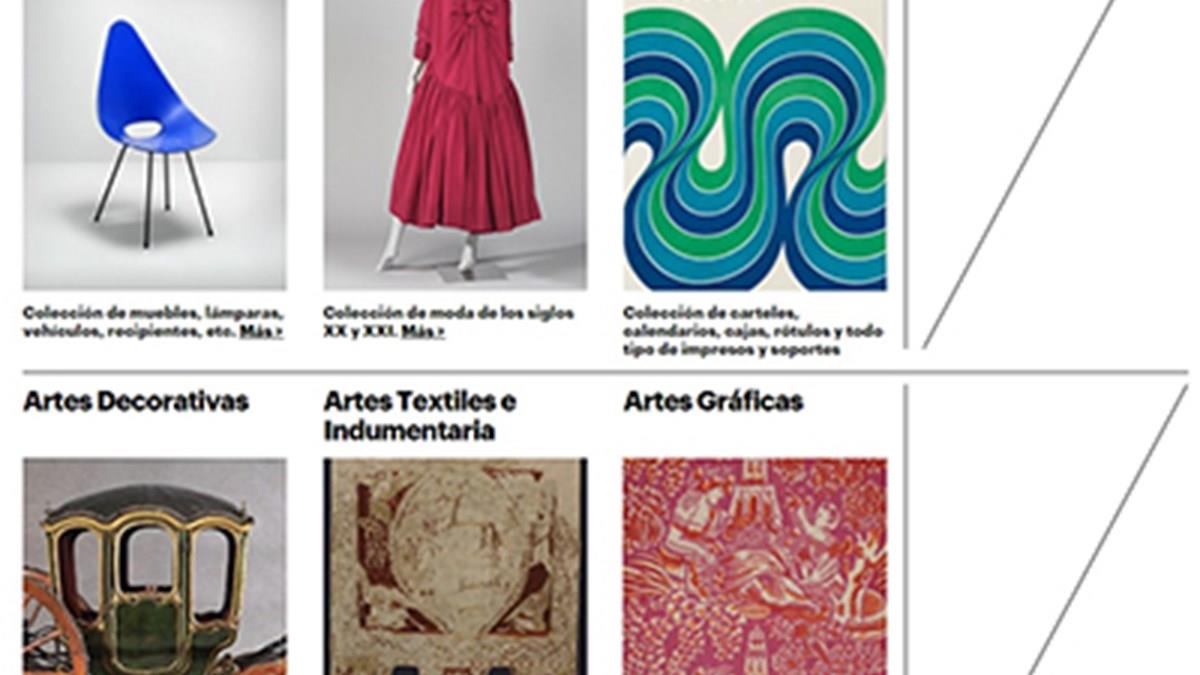Open the red printed graphic artwork image
1200x675 pixels.
tap(755, 567)
